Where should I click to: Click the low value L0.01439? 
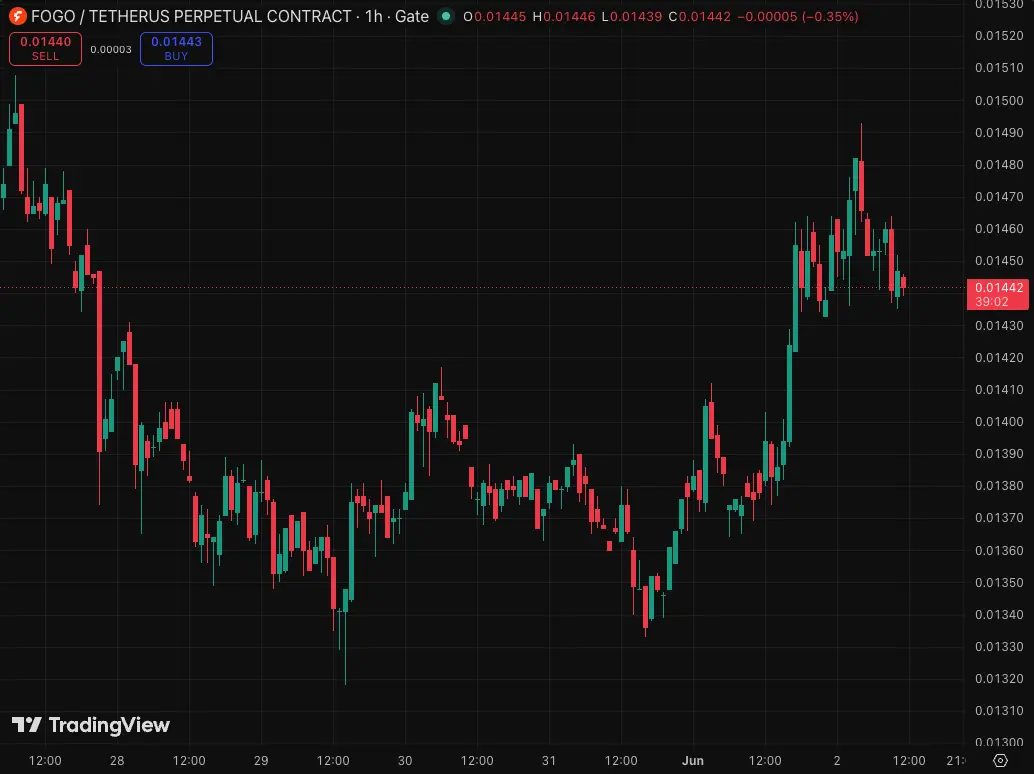[632, 16]
